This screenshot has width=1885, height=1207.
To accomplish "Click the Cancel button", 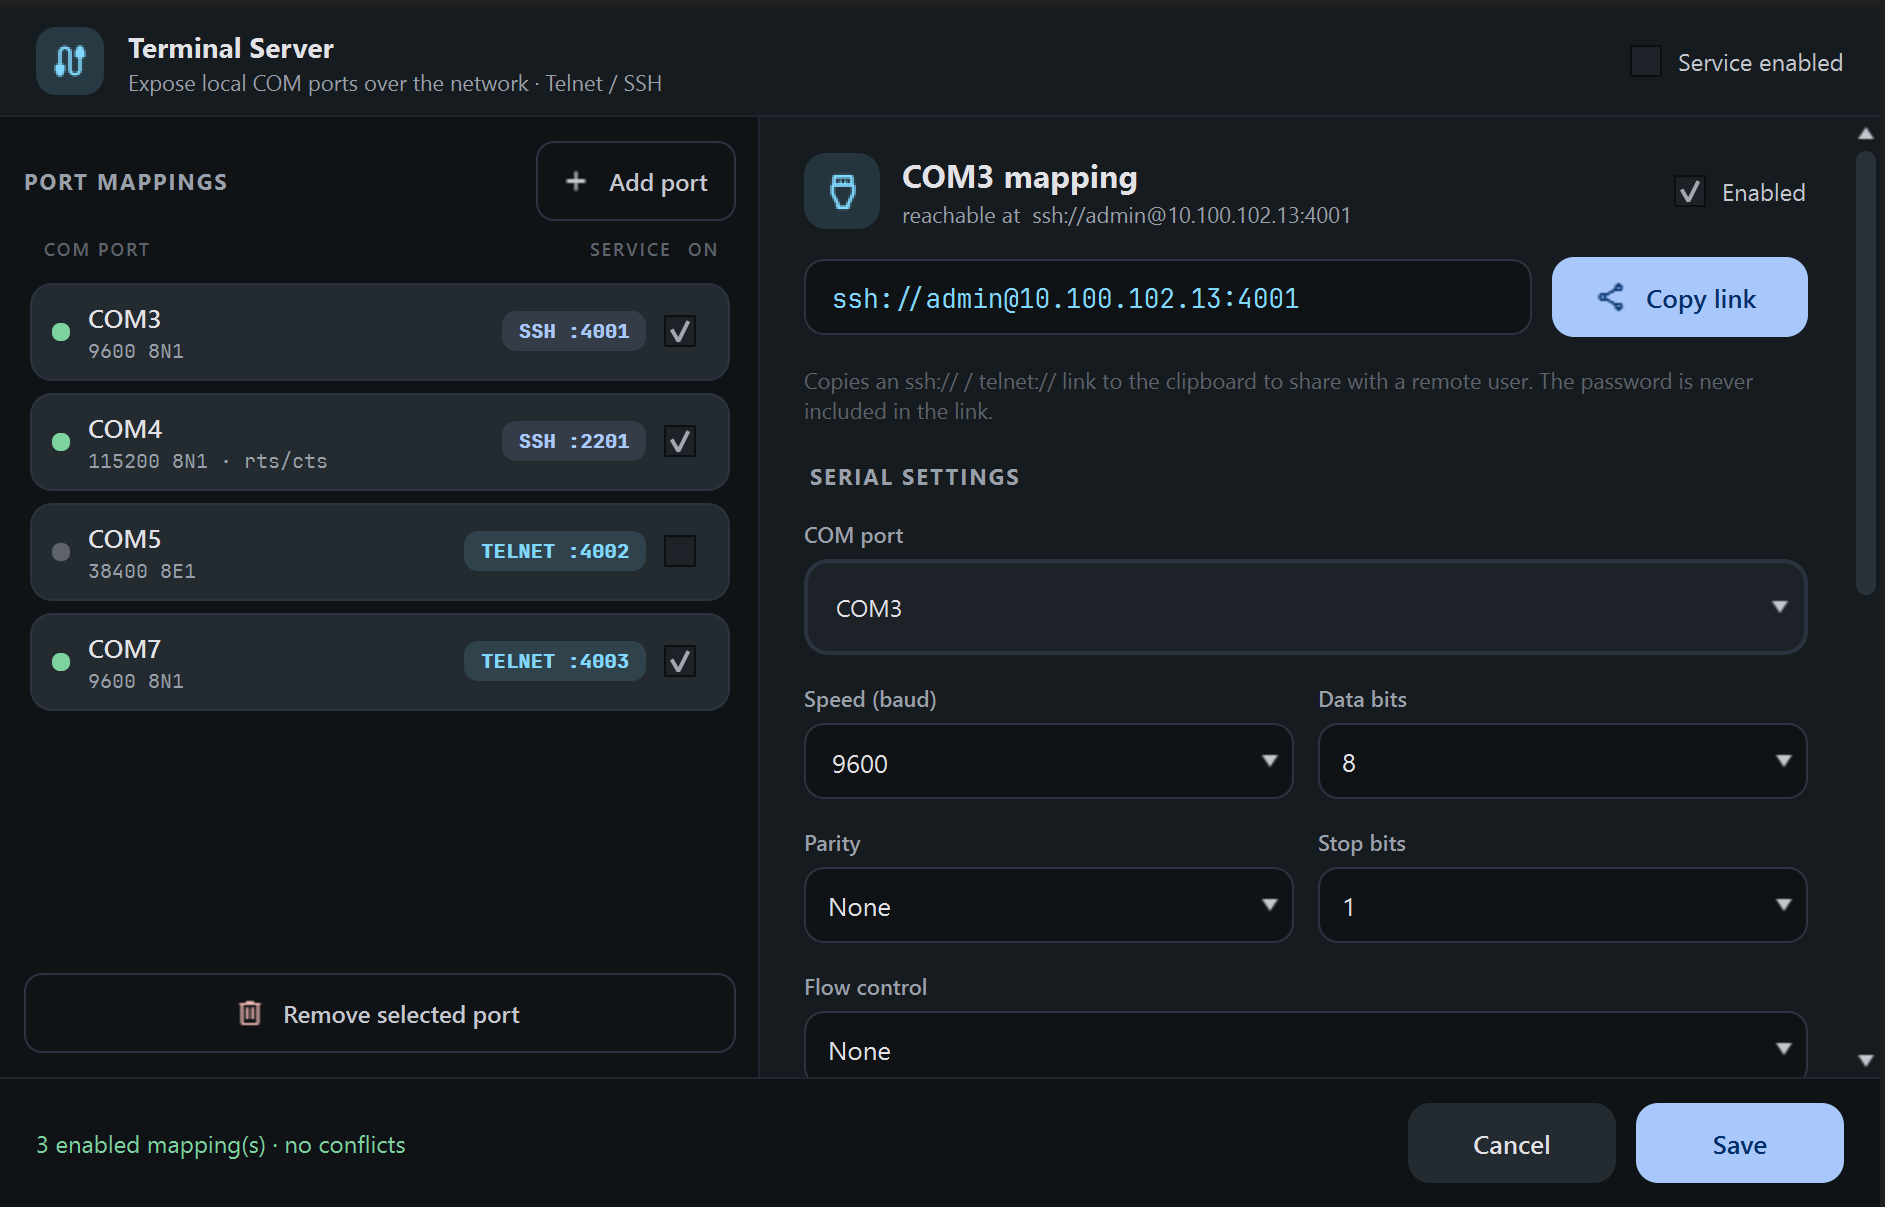I will coord(1511,1143).
